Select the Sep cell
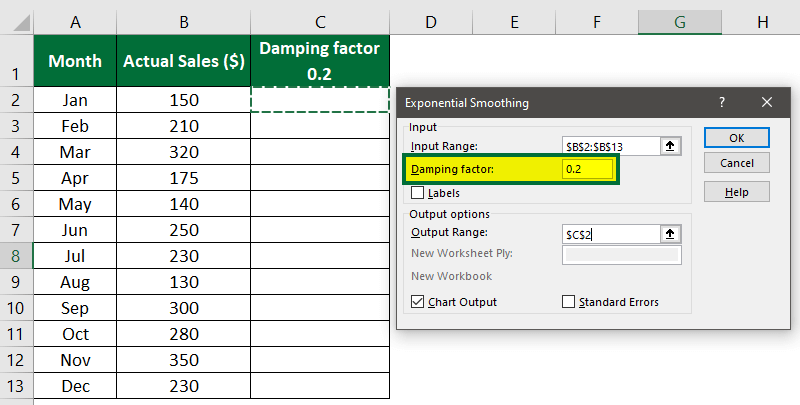 (x=75, y=308)
